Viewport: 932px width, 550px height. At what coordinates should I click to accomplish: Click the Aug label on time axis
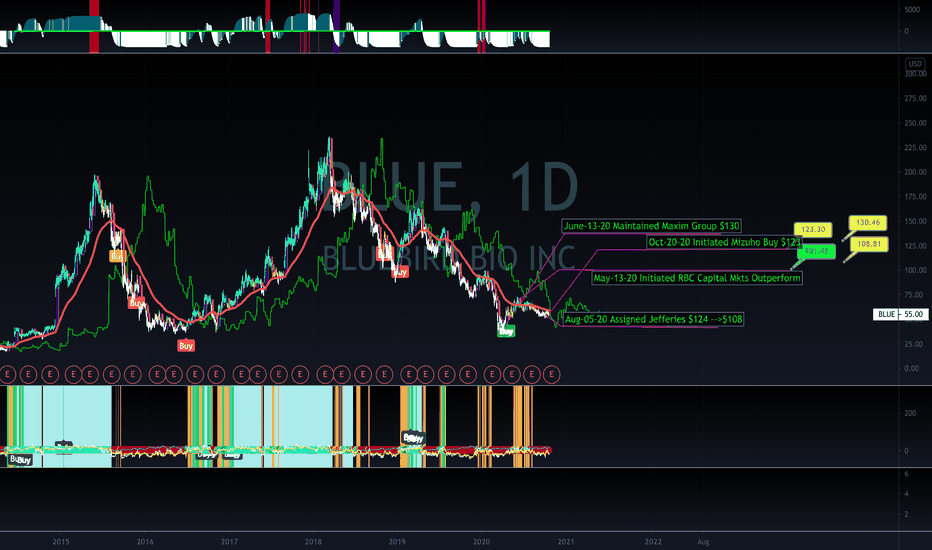[x=703, y=542]
